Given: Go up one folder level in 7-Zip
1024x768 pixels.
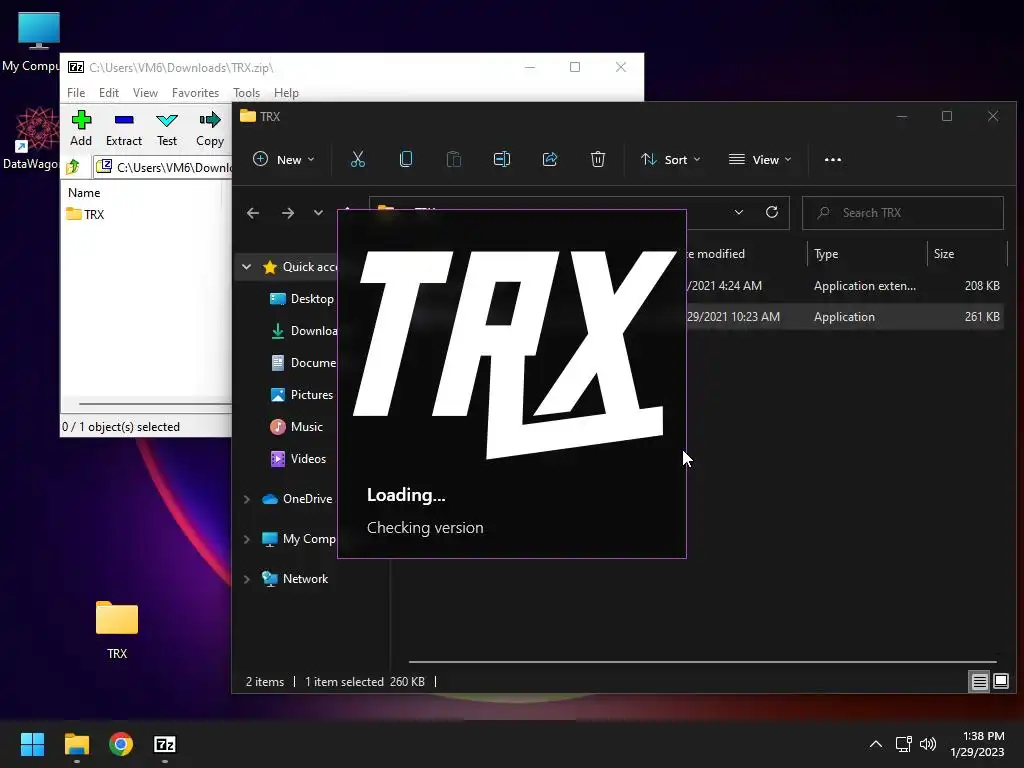Looking at the screenshot, I should [x=73, y=167].
